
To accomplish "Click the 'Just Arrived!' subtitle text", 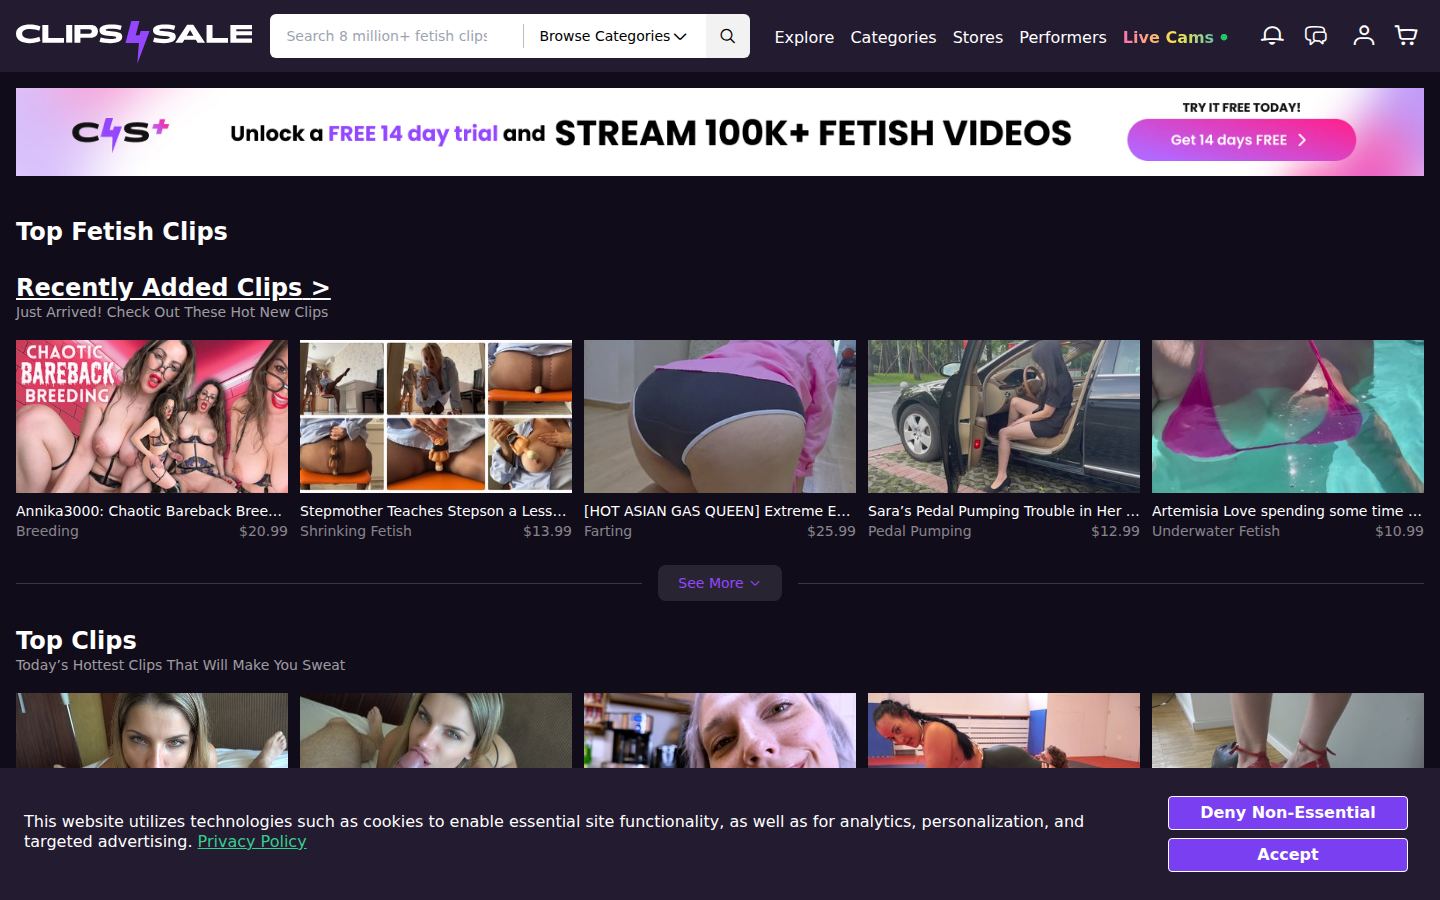I will [172, 312].
